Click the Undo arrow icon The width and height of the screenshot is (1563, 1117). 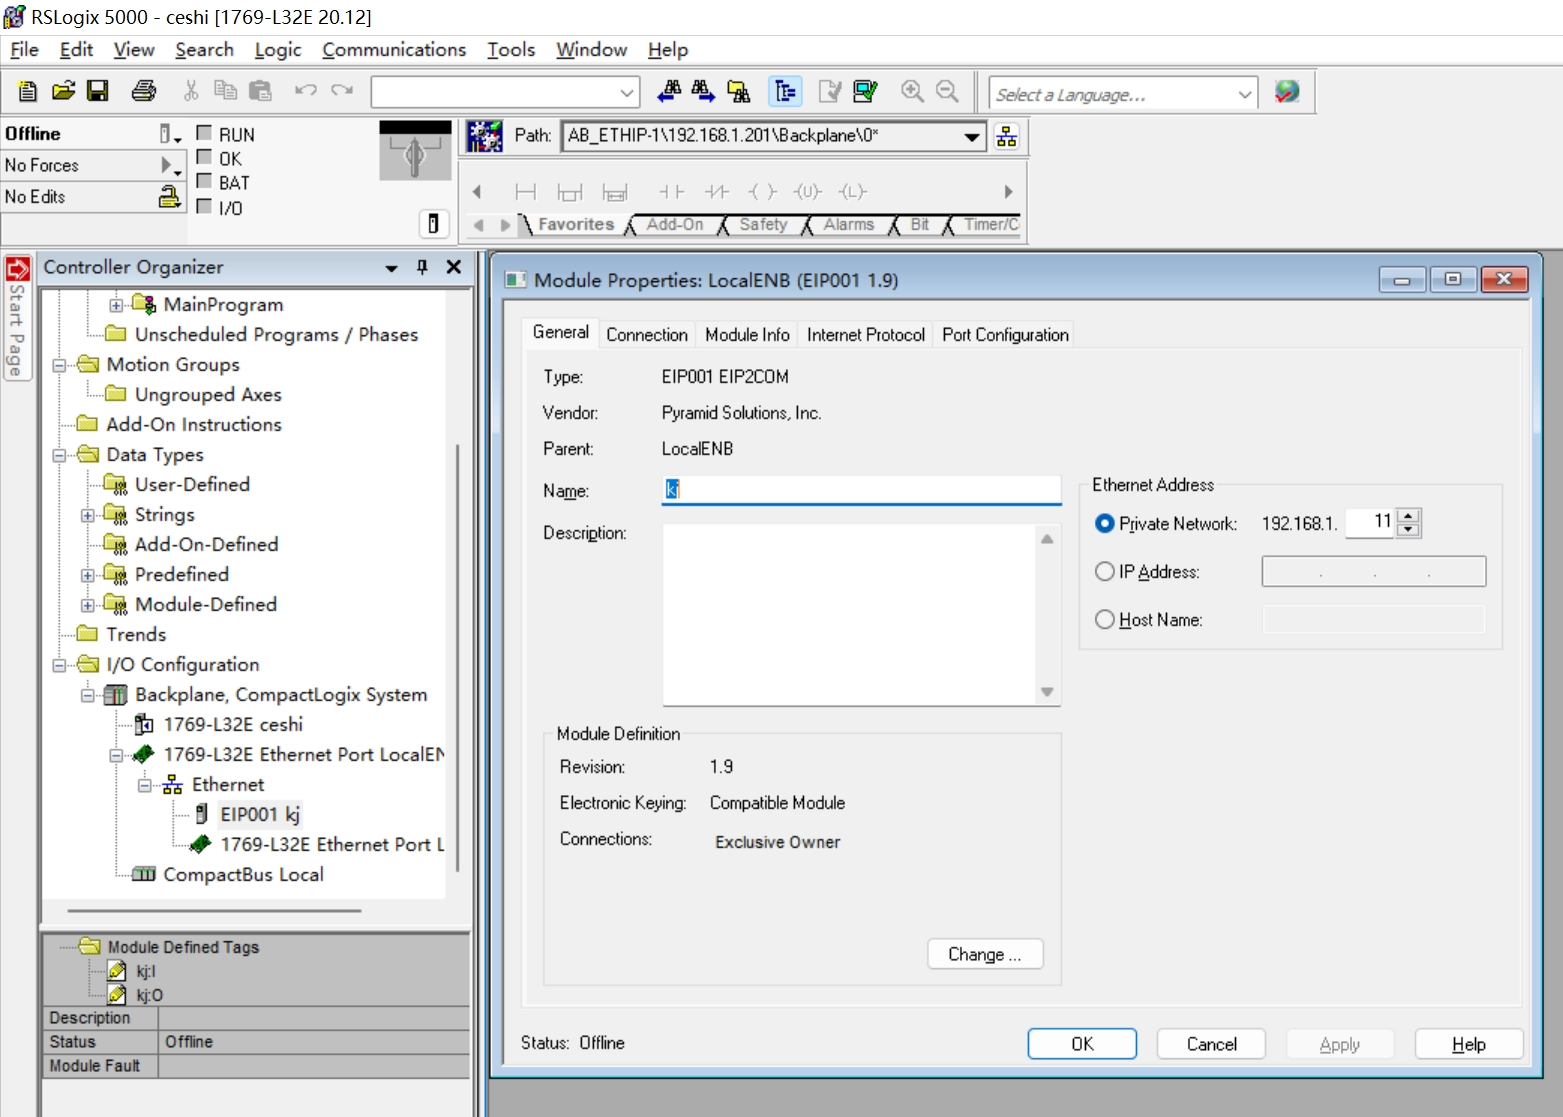point(306,91)
